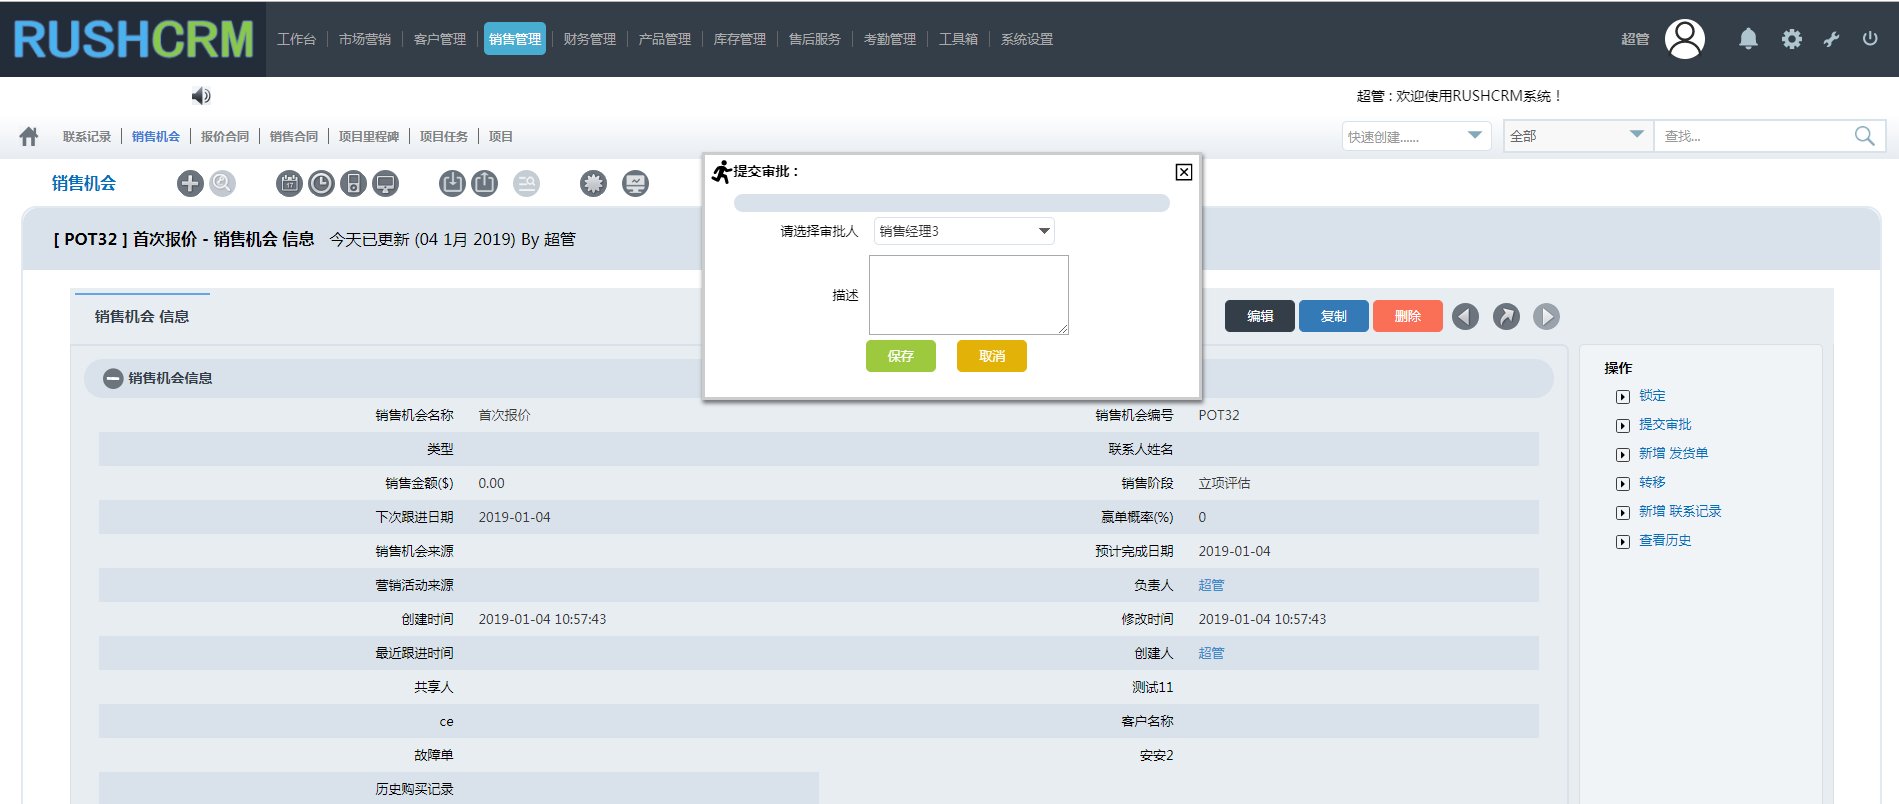This screenshot has width=1899, height=804.
Task: Close the 提交审批 dialog
Action: point(1183,172)
